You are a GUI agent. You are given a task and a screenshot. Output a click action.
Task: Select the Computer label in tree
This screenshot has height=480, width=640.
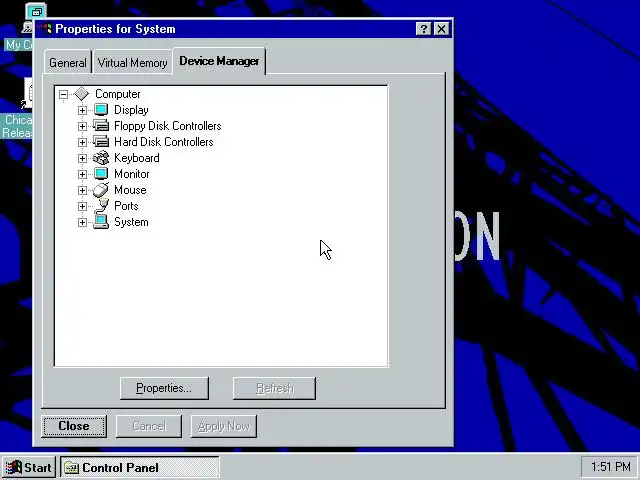118,94
